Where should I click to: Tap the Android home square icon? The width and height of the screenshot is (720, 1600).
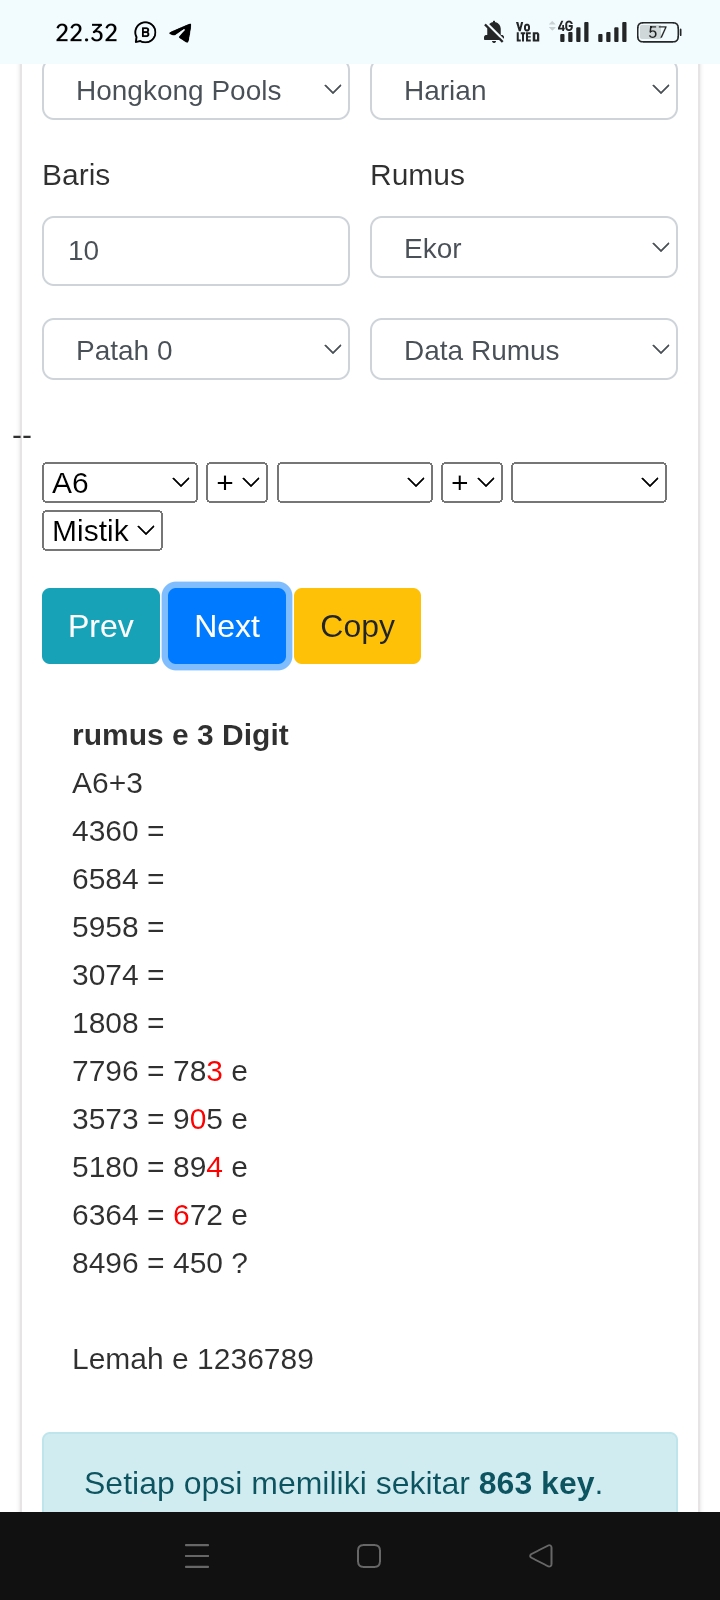(x=369, y=1555)
